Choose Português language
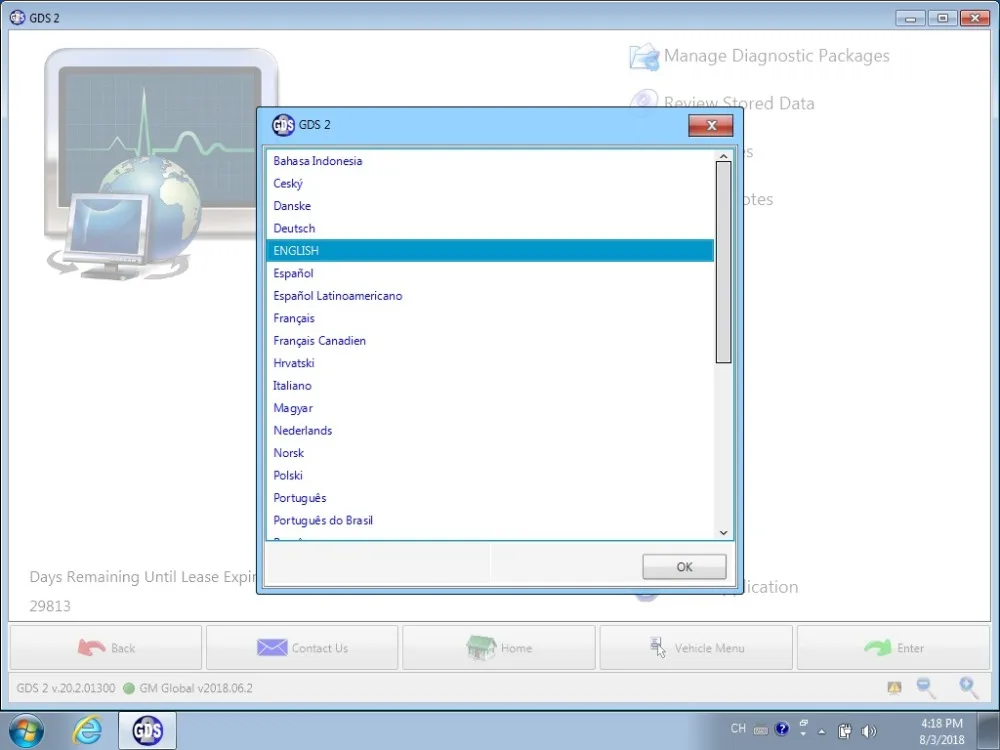This screenshot has height=750, width=1000. pos(490,497)
